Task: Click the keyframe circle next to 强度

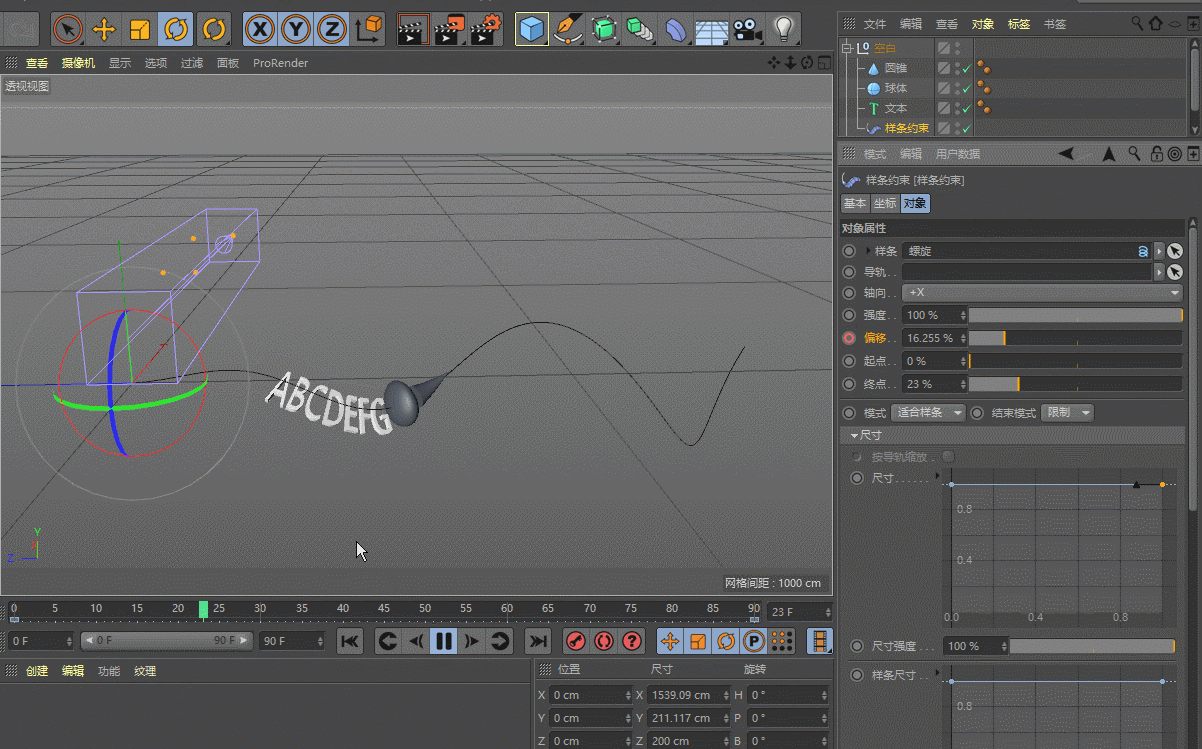Action: [x=849, y=314]
